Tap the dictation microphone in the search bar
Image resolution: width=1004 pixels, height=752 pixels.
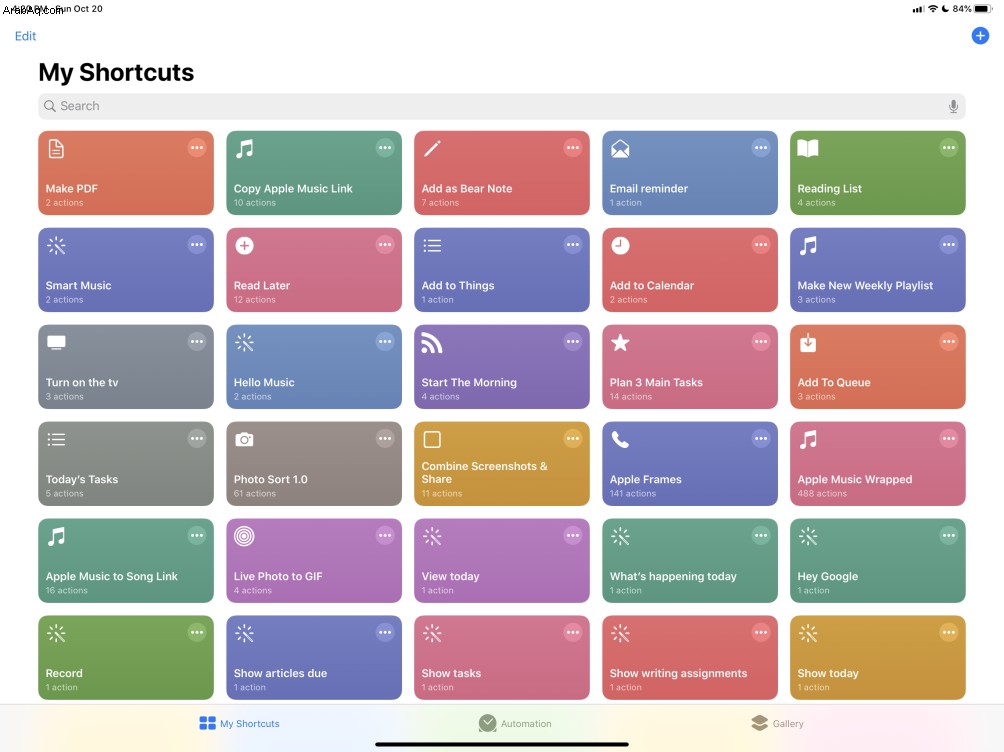tap(953, 106)
